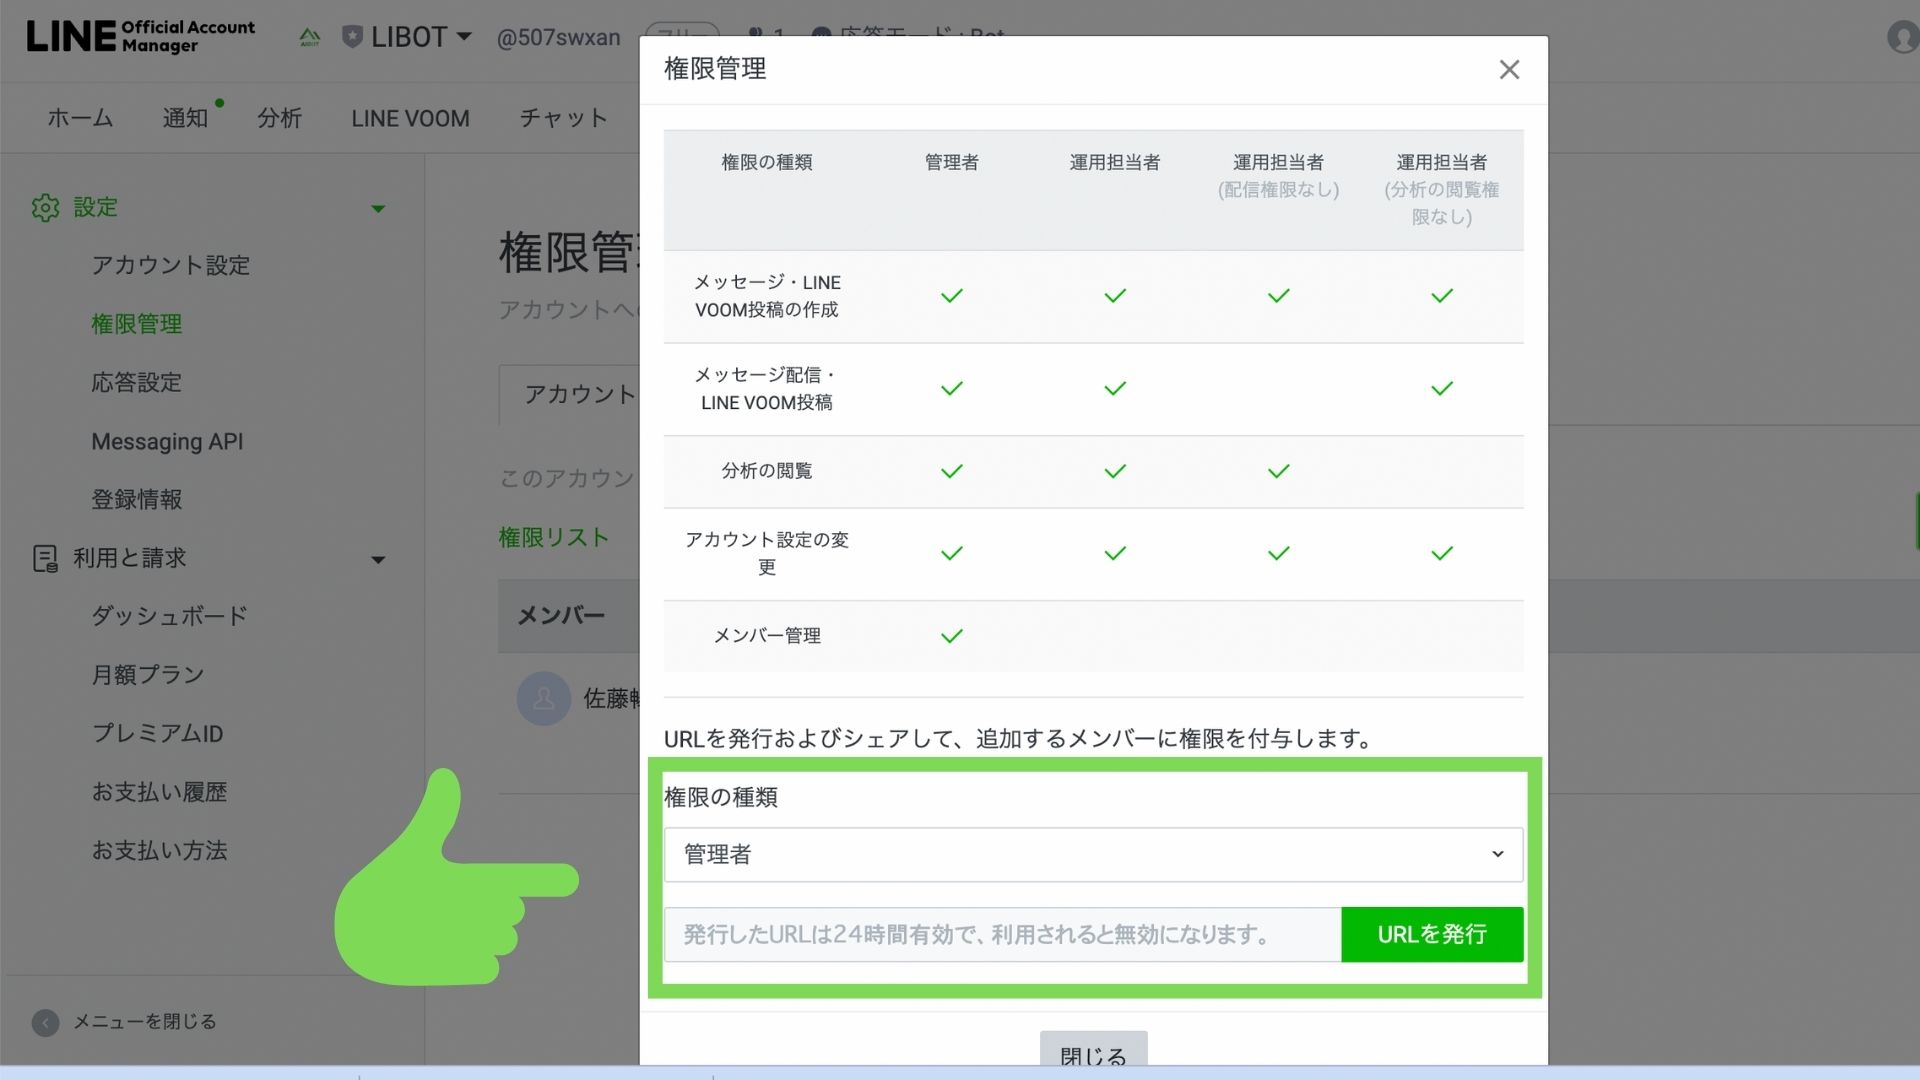Viewport: 1920px width, 1080px height.
Task: Click the member avatar icon for 佐藤
Action: pyautogui.click(x=543, y=698)
